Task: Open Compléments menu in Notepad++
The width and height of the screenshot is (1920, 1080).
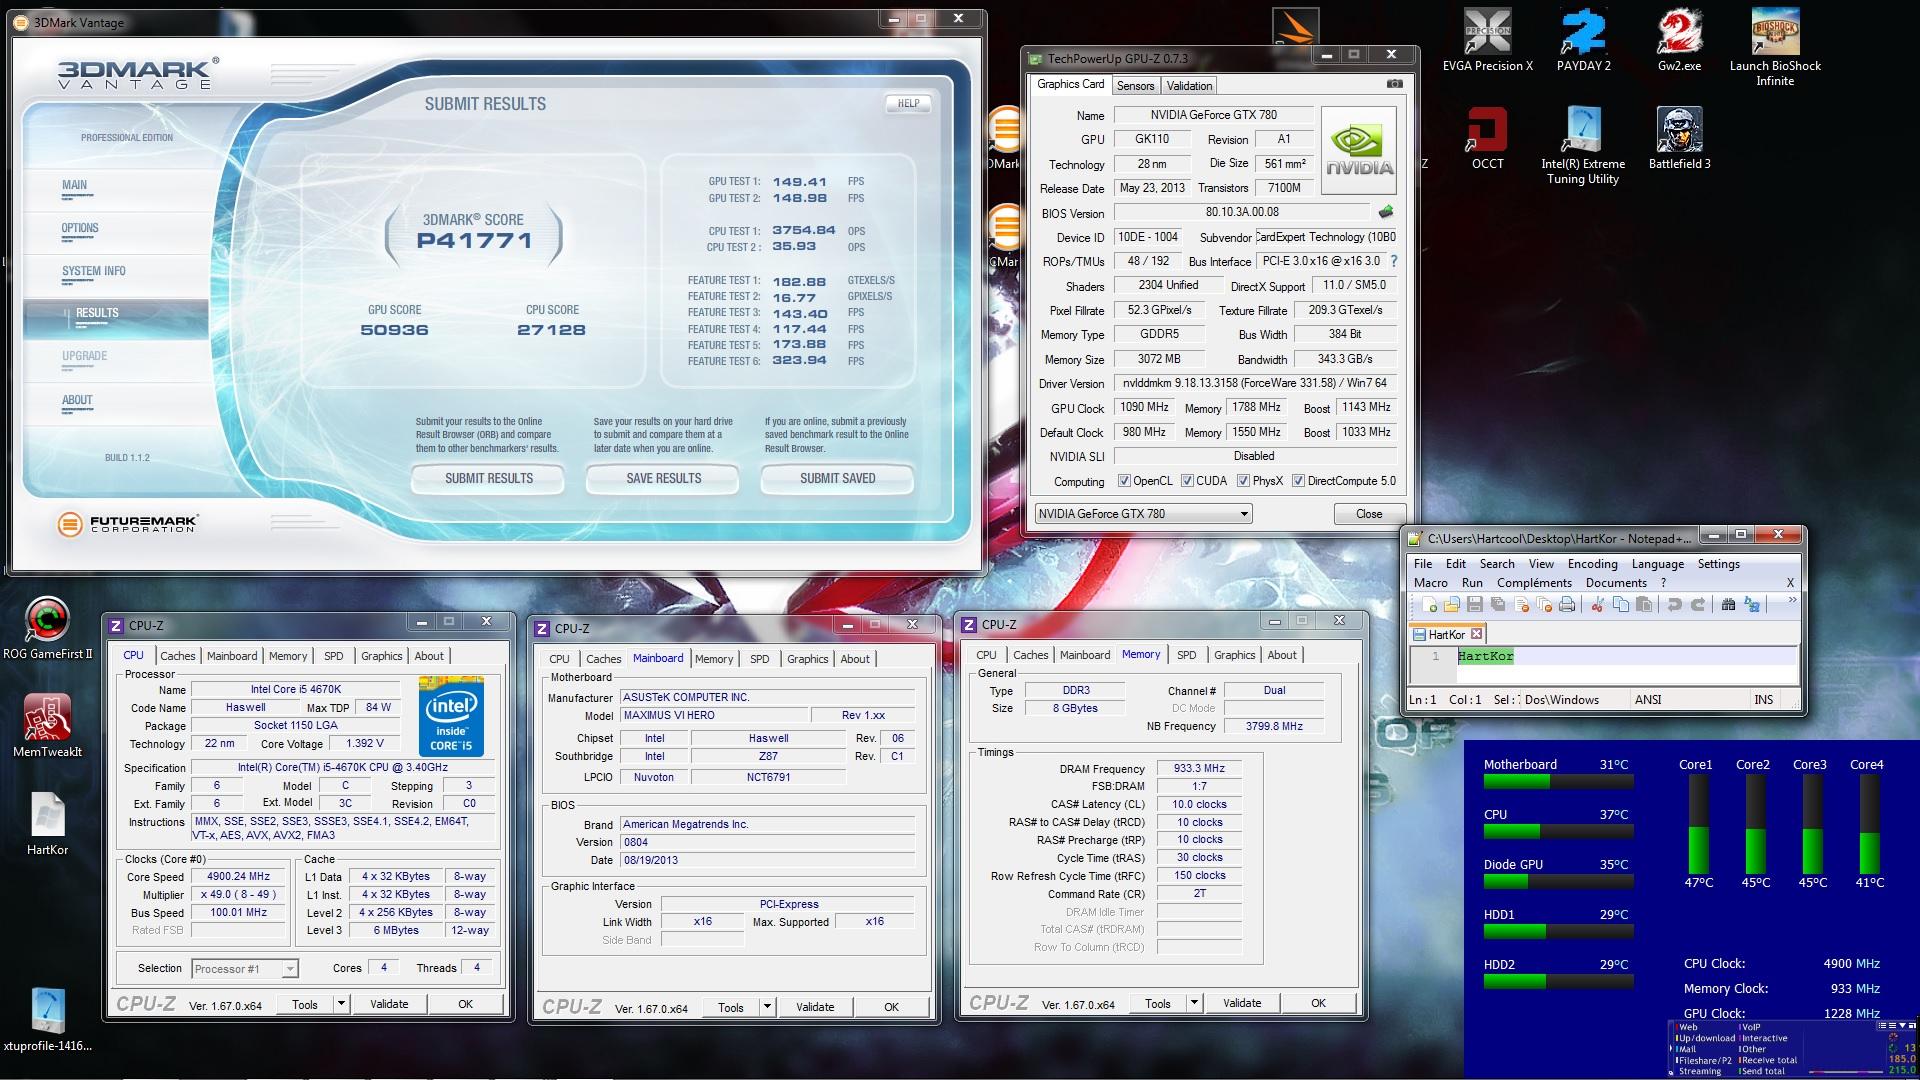Action: (x=1534, y=583)
